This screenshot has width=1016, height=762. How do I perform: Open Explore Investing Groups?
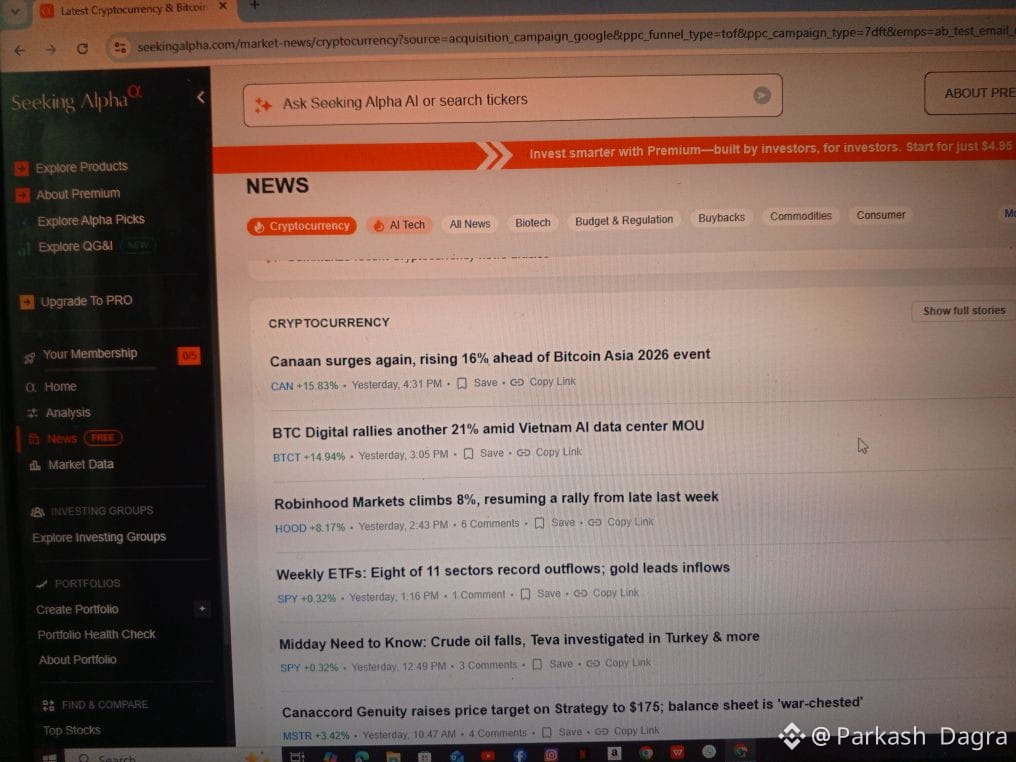pyautogui.click(x=98, y=537)
